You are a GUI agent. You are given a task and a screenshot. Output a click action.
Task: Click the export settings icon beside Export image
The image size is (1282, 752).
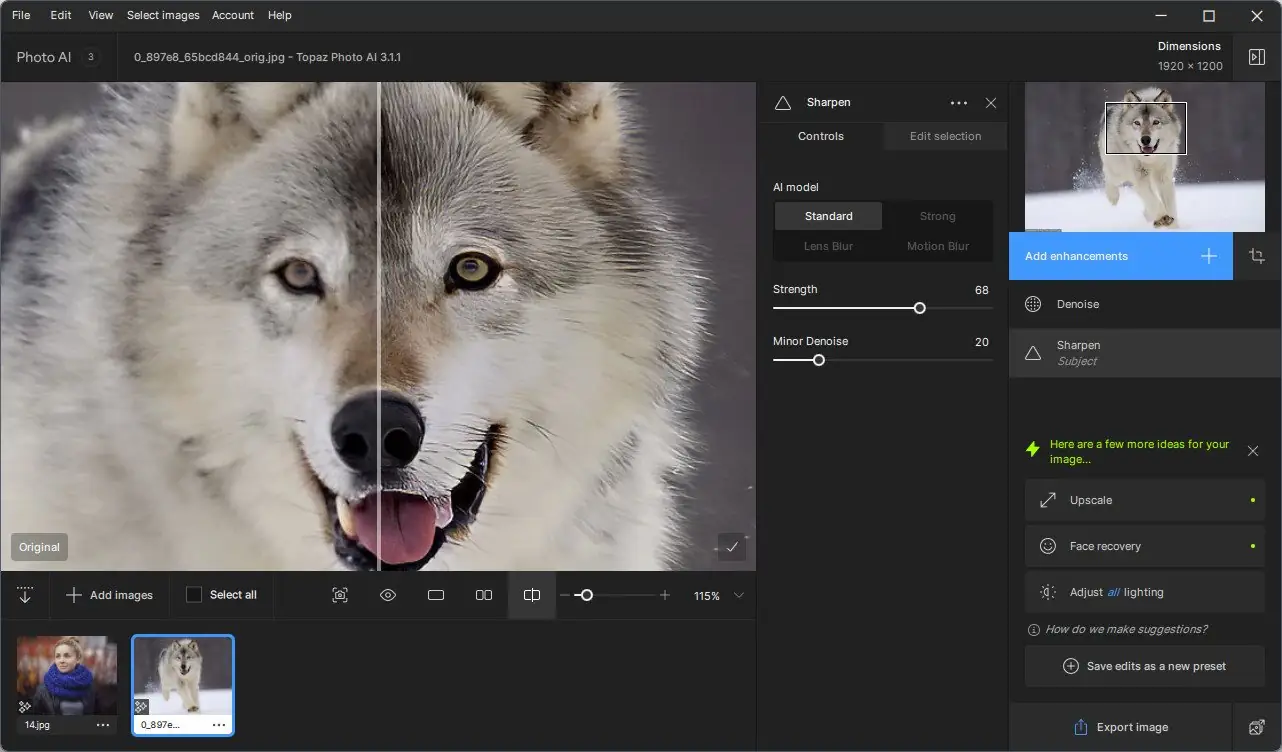click(1257, 727)
